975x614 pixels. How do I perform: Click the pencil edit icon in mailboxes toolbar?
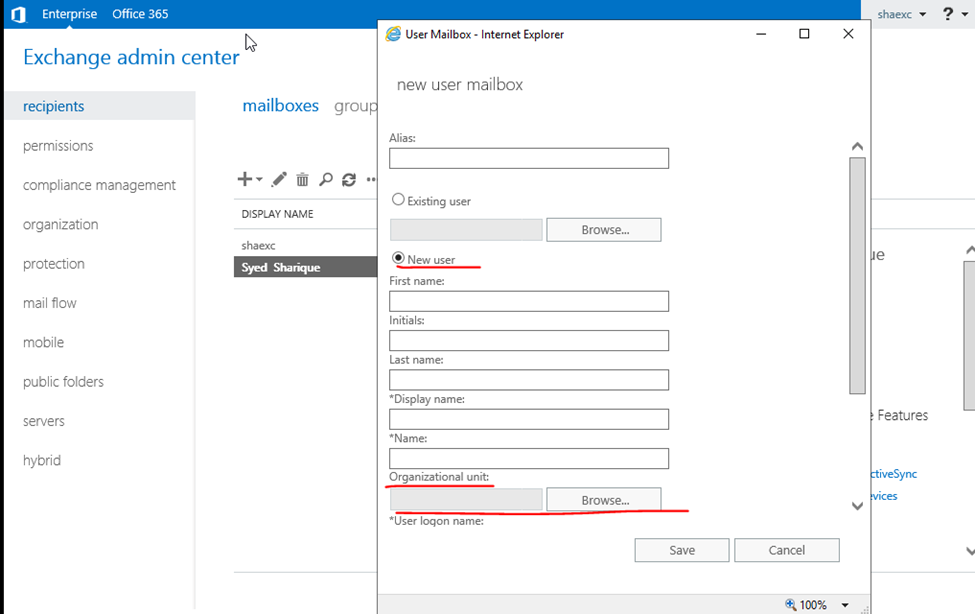point(279,180)
